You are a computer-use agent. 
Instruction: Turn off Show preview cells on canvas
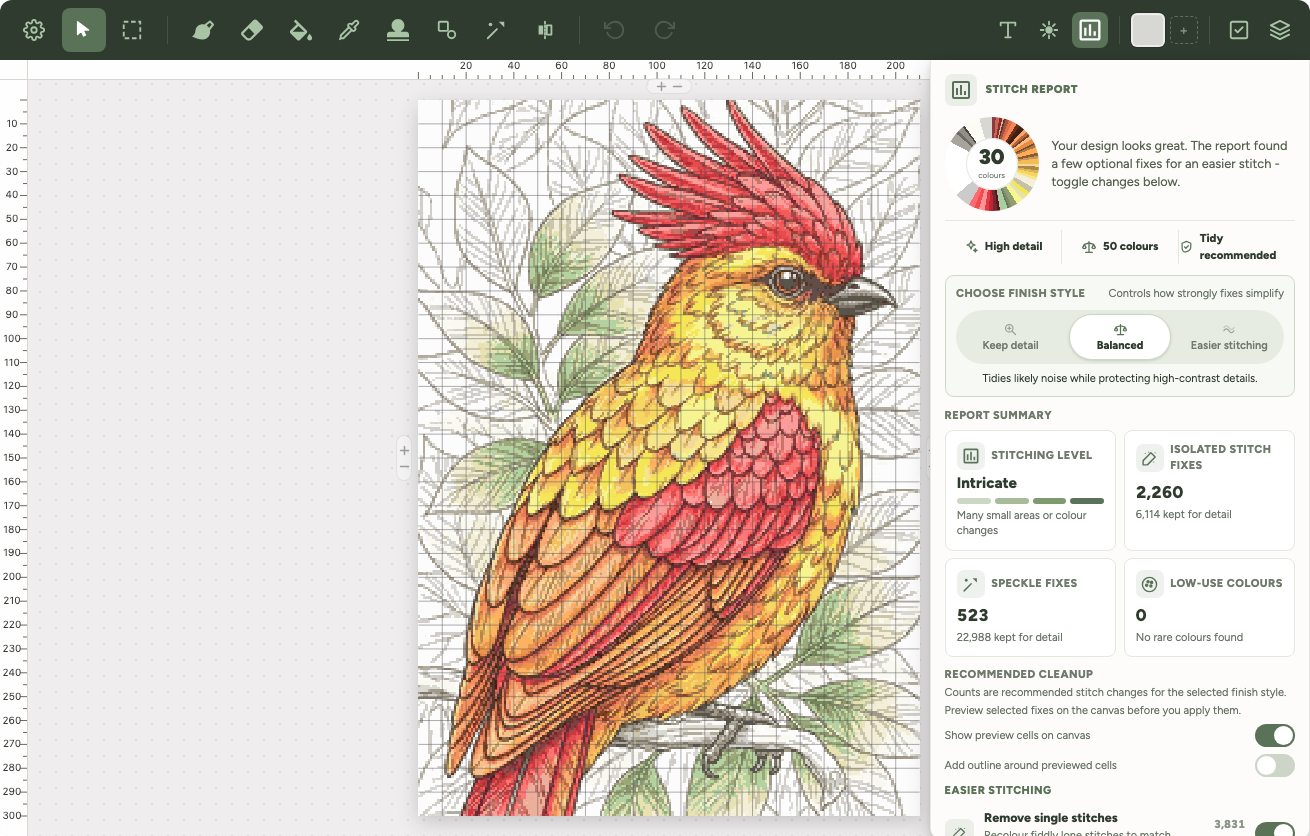tap(1275, 735)
